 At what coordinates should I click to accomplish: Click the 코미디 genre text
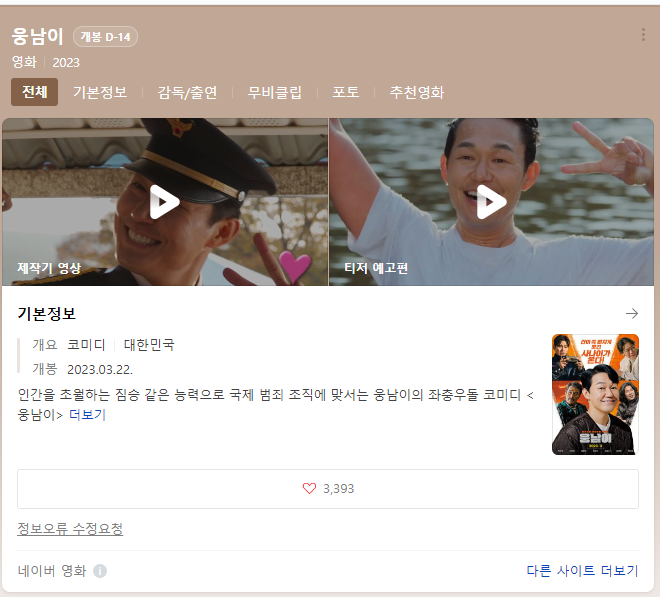[x=86, y=345]
